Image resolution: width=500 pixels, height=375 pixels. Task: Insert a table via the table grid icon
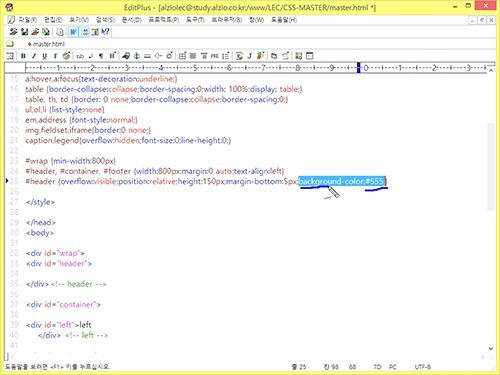pyautogui.click(x=182, y=56)
